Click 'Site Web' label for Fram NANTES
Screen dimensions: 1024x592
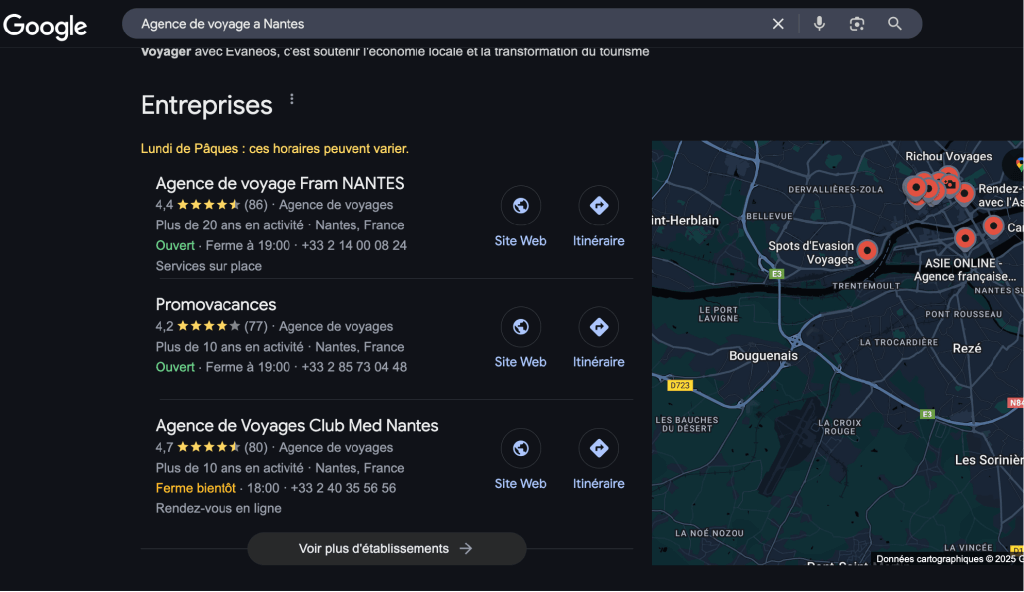pos(520,241)
